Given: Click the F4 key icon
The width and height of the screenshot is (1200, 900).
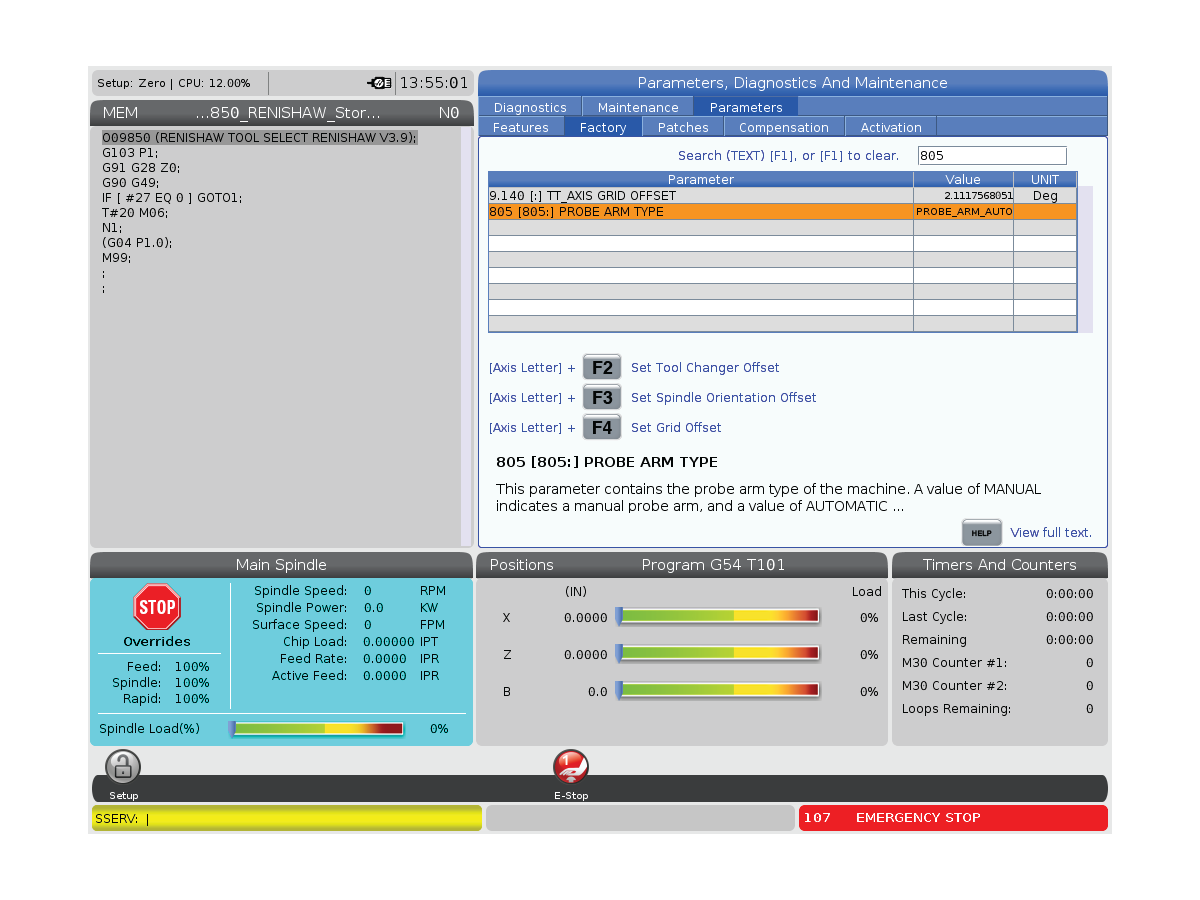Looking at the screenshot, I should point(602,427).
